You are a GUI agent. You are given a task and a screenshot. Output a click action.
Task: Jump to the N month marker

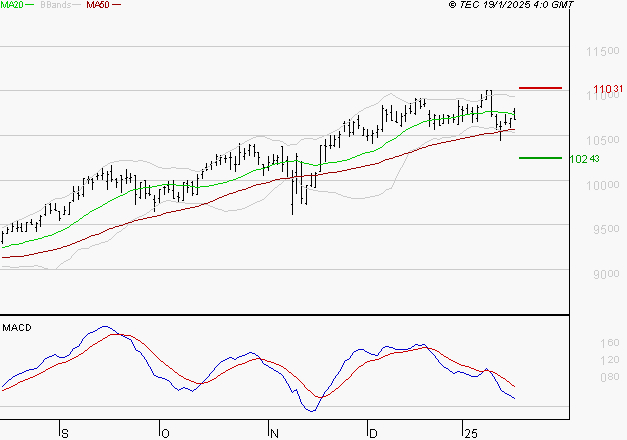coord(273,433)
